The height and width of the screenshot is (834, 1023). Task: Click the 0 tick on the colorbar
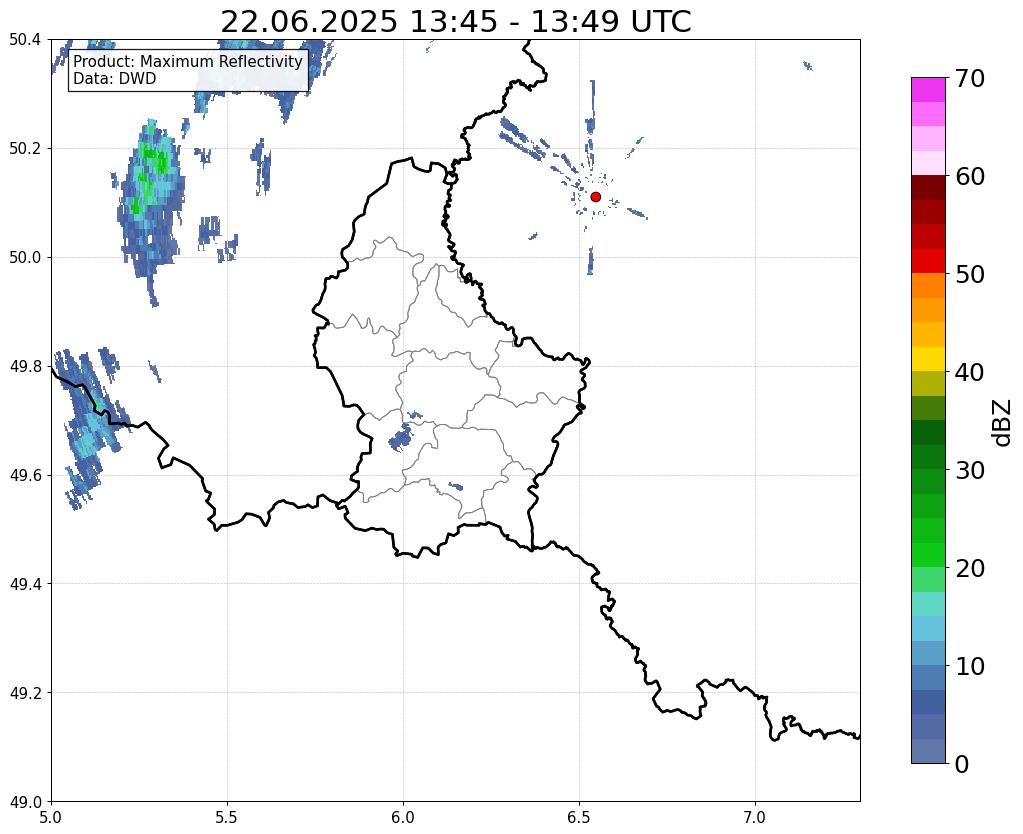point(962,764)
